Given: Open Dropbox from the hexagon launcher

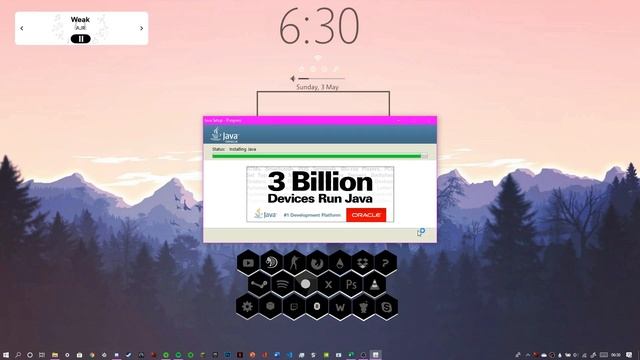Looking at the screenshot, I should tap(362, 263).
